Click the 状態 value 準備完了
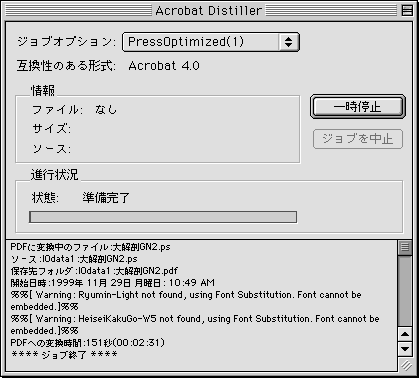Viewport: 419px width, 378px height. (x=106, y=198)
